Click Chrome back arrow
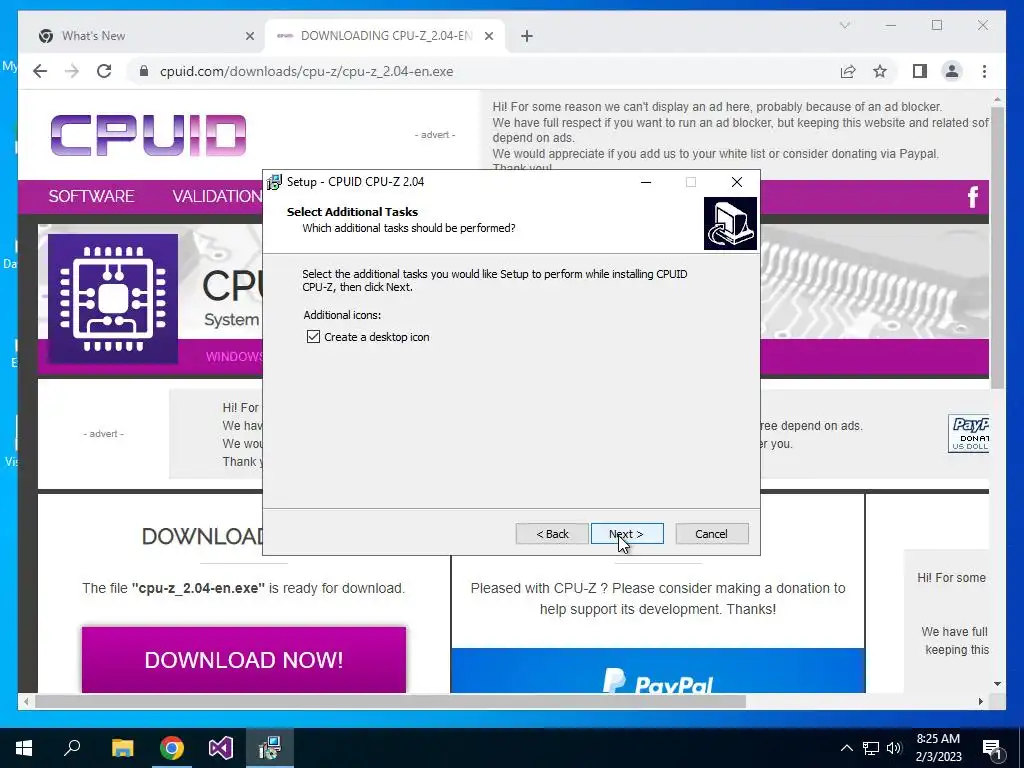This screenshot has height=768, width=1024. pos(40,71)
